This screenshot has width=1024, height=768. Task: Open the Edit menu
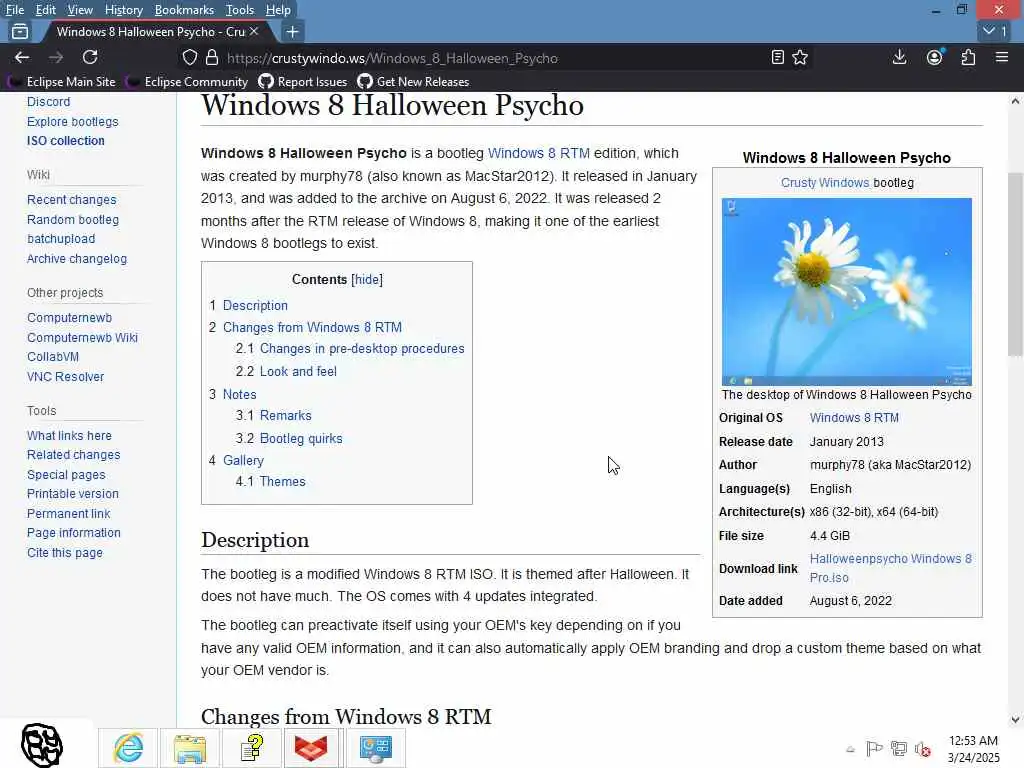(46, 10)
